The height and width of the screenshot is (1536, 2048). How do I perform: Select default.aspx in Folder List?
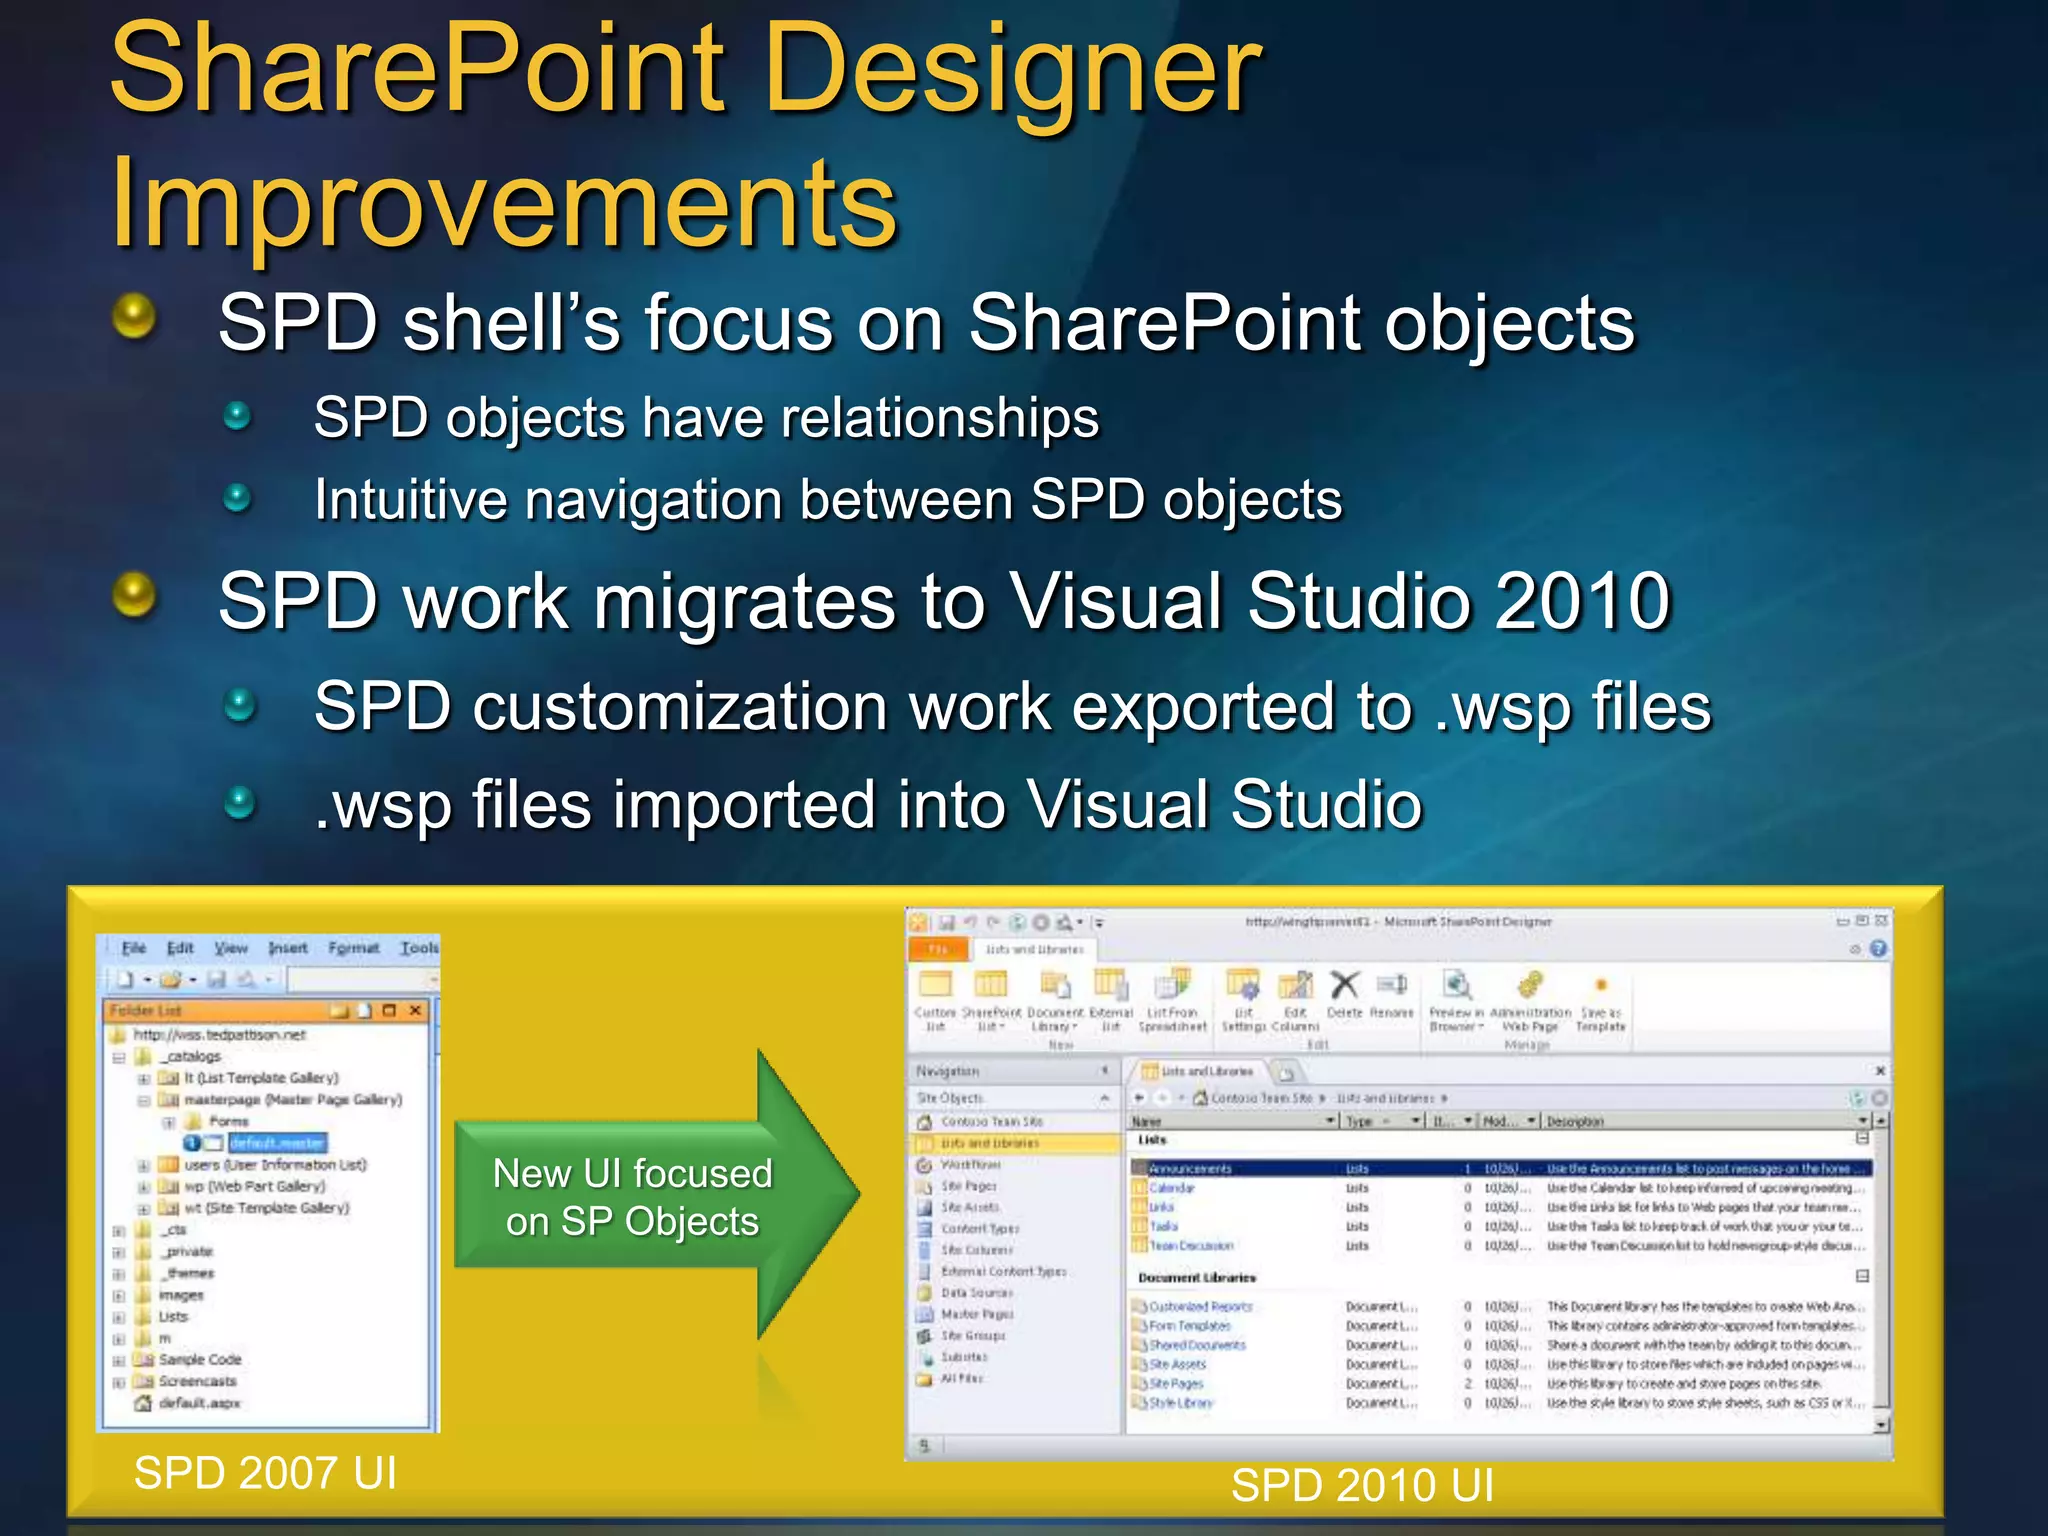[199, 1403]
